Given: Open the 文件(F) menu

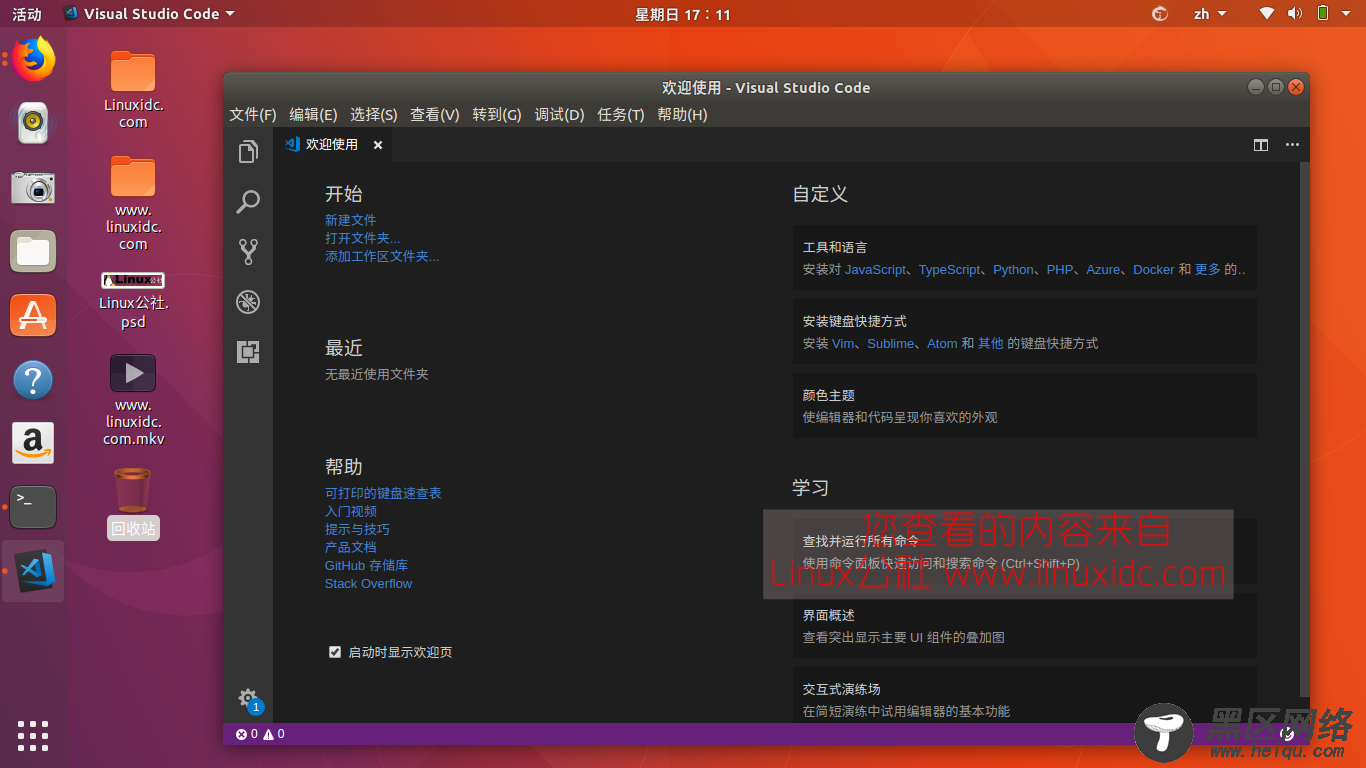Looking at the screenshot, I should [x=252, y=115].
